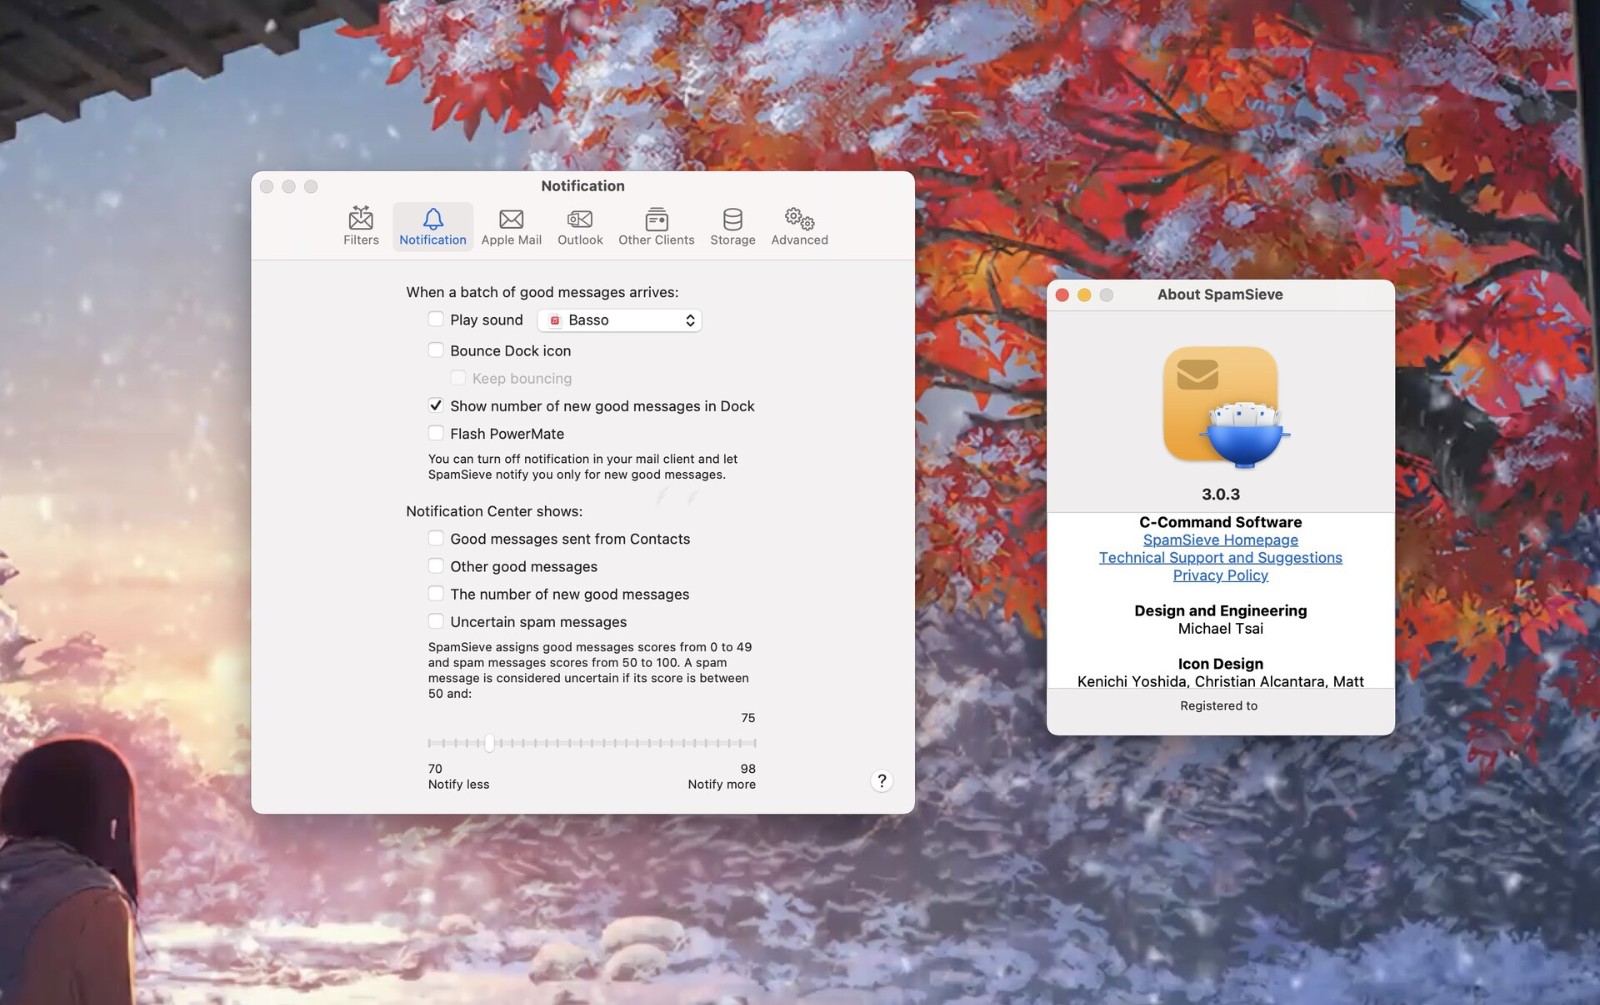Click the Registered to text
Image resolution: width=1600 pixels, height=1005 pixels.
pyautogui.click(x=1218, y=706)
